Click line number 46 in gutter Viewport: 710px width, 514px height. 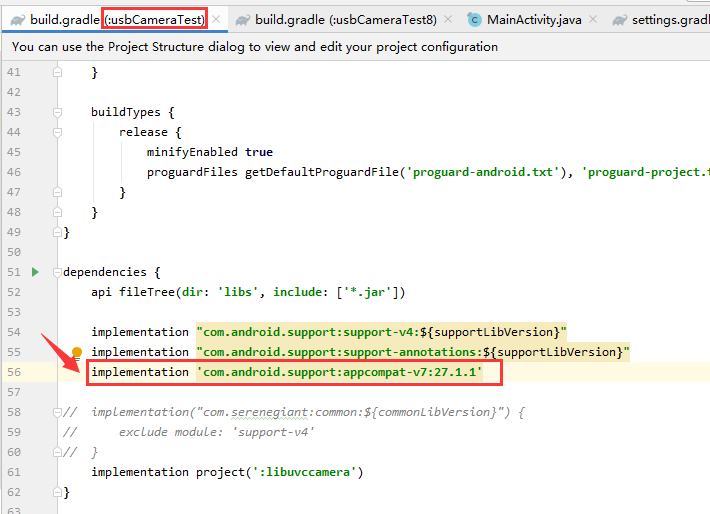(14, 172)
